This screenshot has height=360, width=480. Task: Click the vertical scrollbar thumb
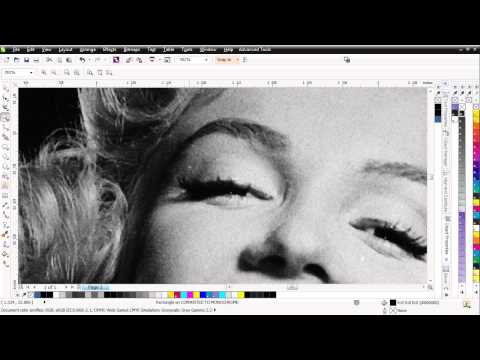431,177
